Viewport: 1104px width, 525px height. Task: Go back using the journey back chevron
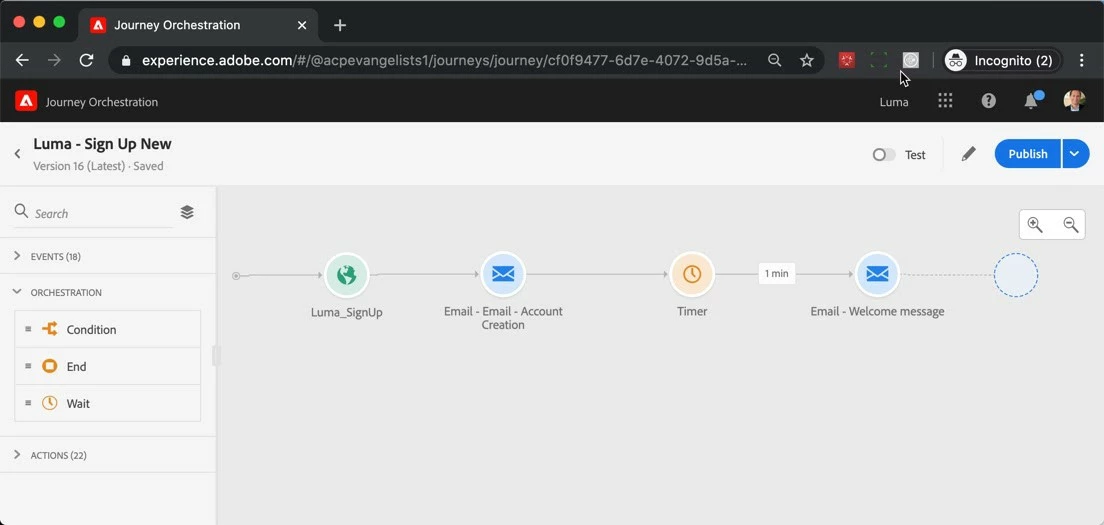coord(18,153)
